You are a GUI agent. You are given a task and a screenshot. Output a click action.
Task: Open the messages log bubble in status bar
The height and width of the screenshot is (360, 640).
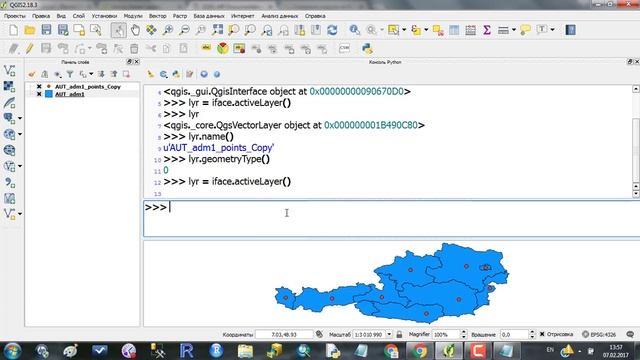point(630,334)
